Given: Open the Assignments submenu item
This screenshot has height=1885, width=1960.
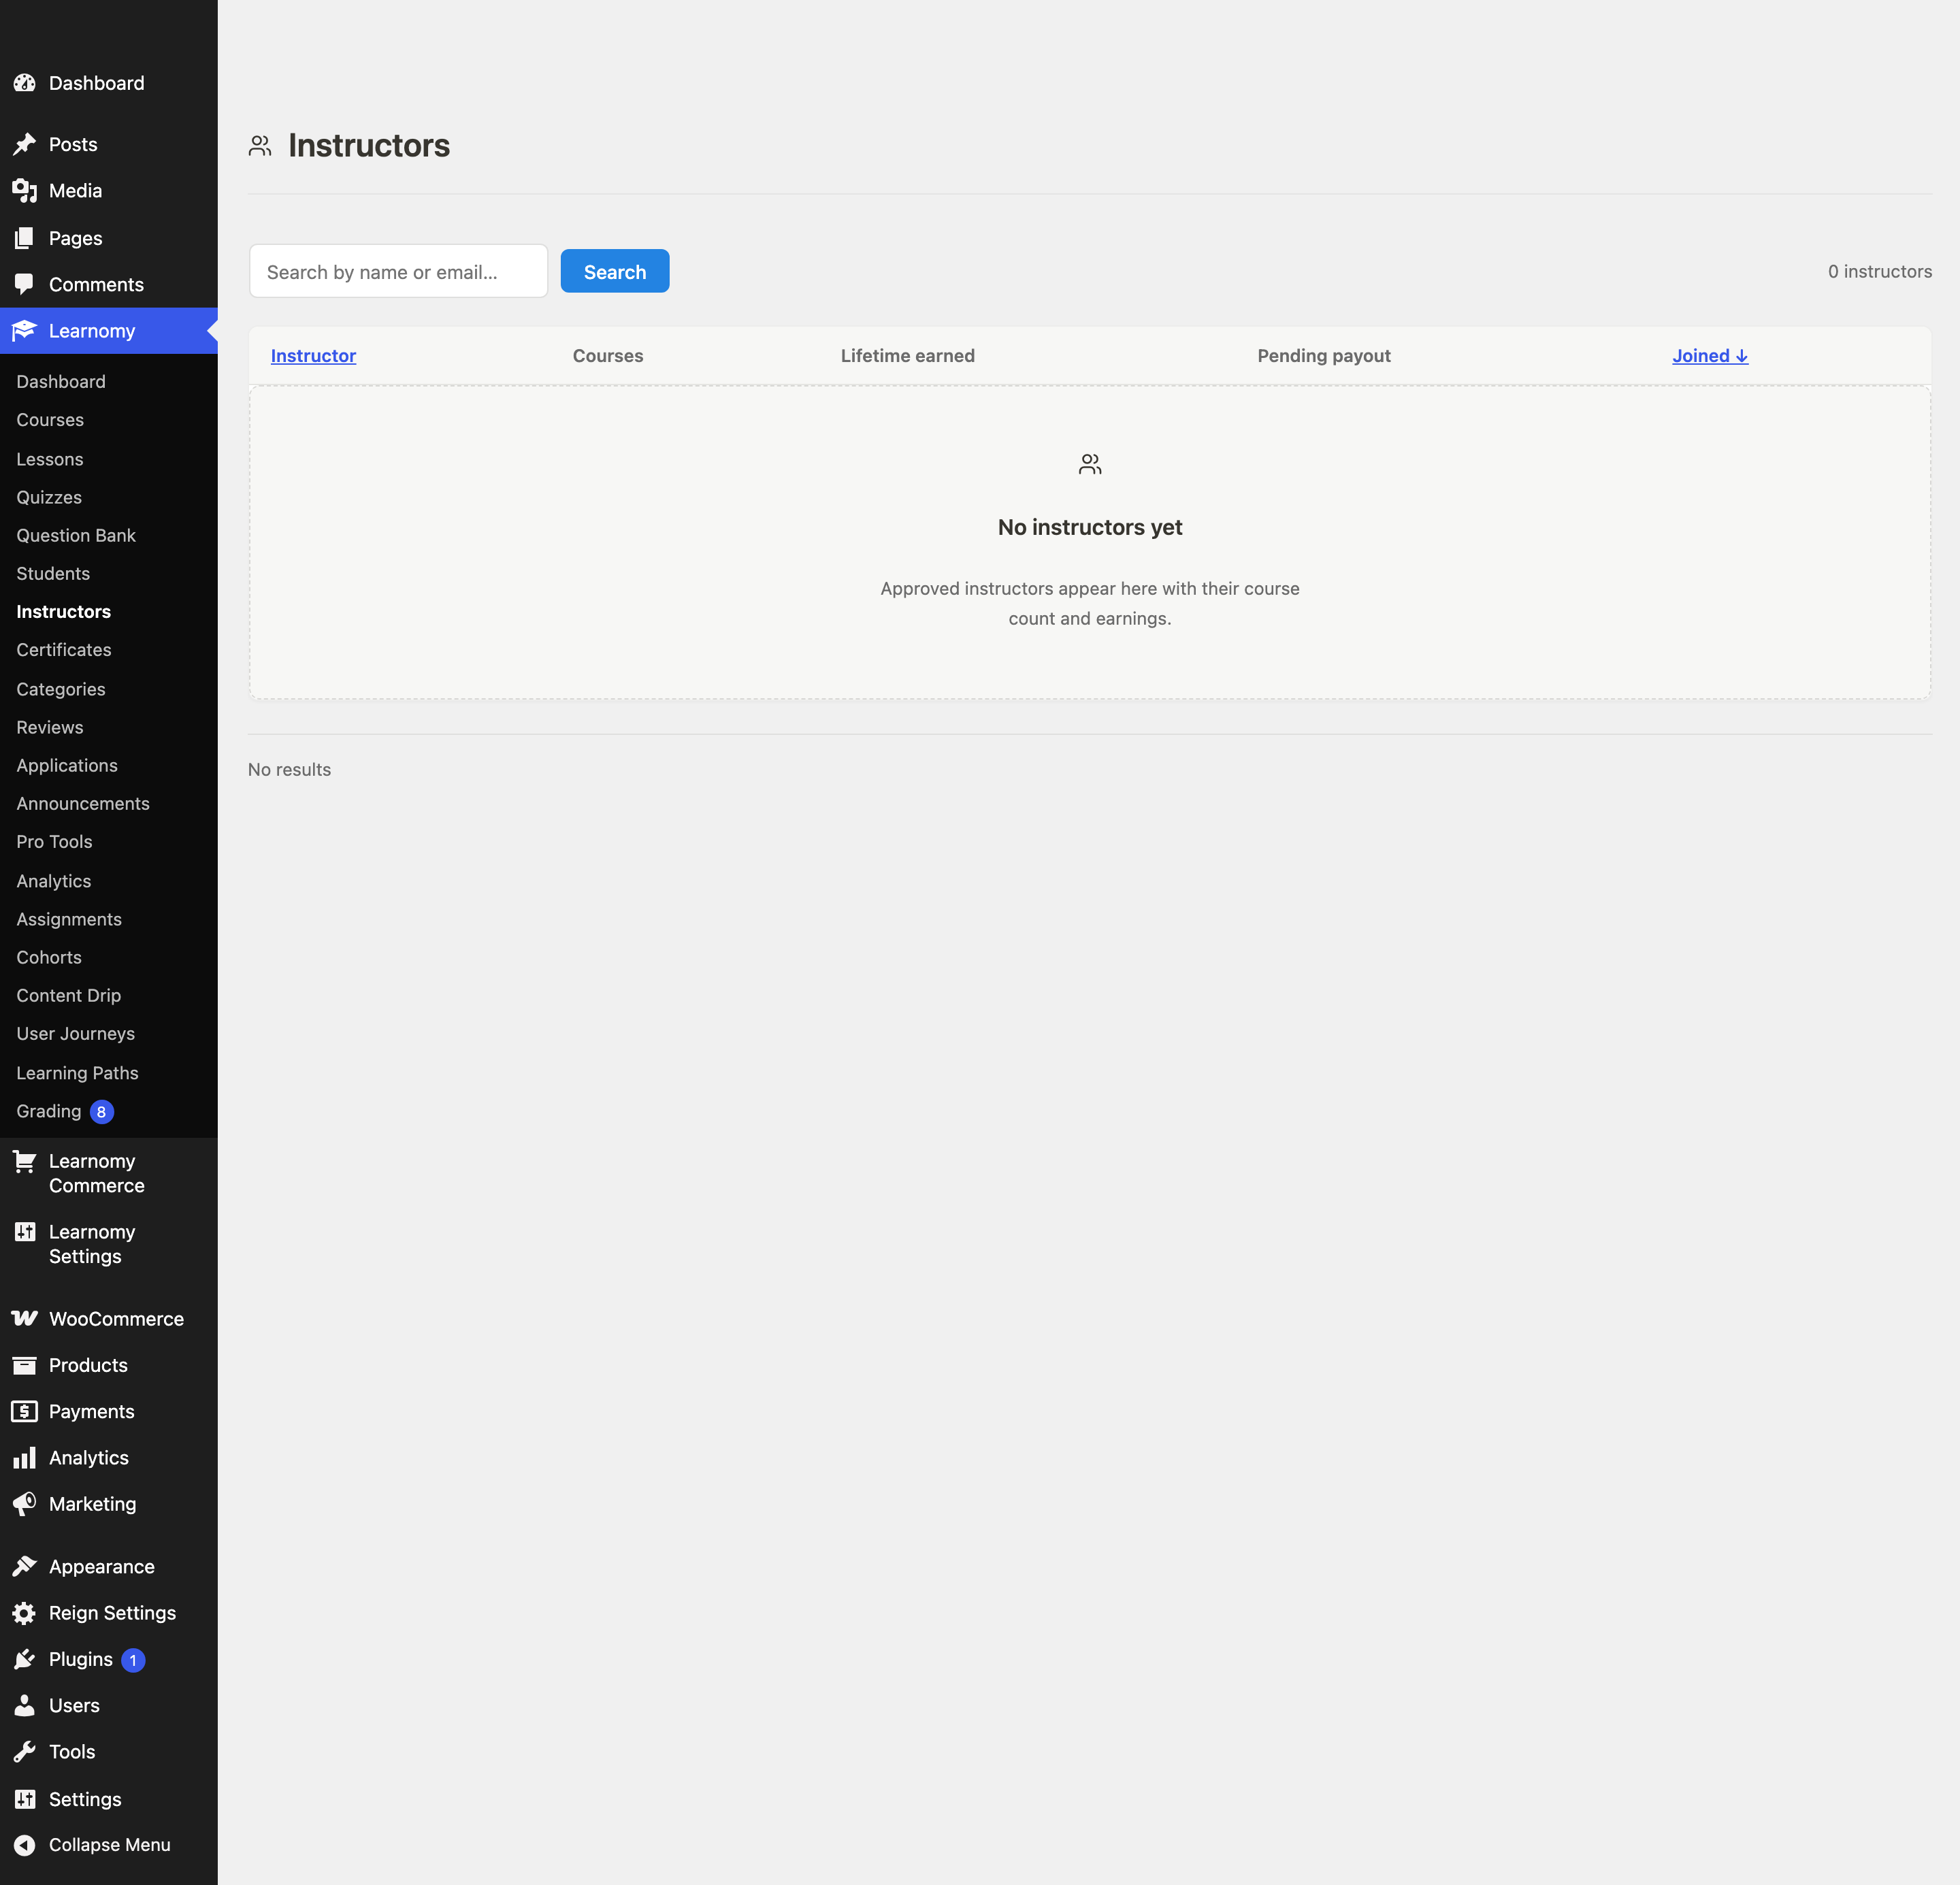Looking at the screenshot, I should (x=69, y=919).
